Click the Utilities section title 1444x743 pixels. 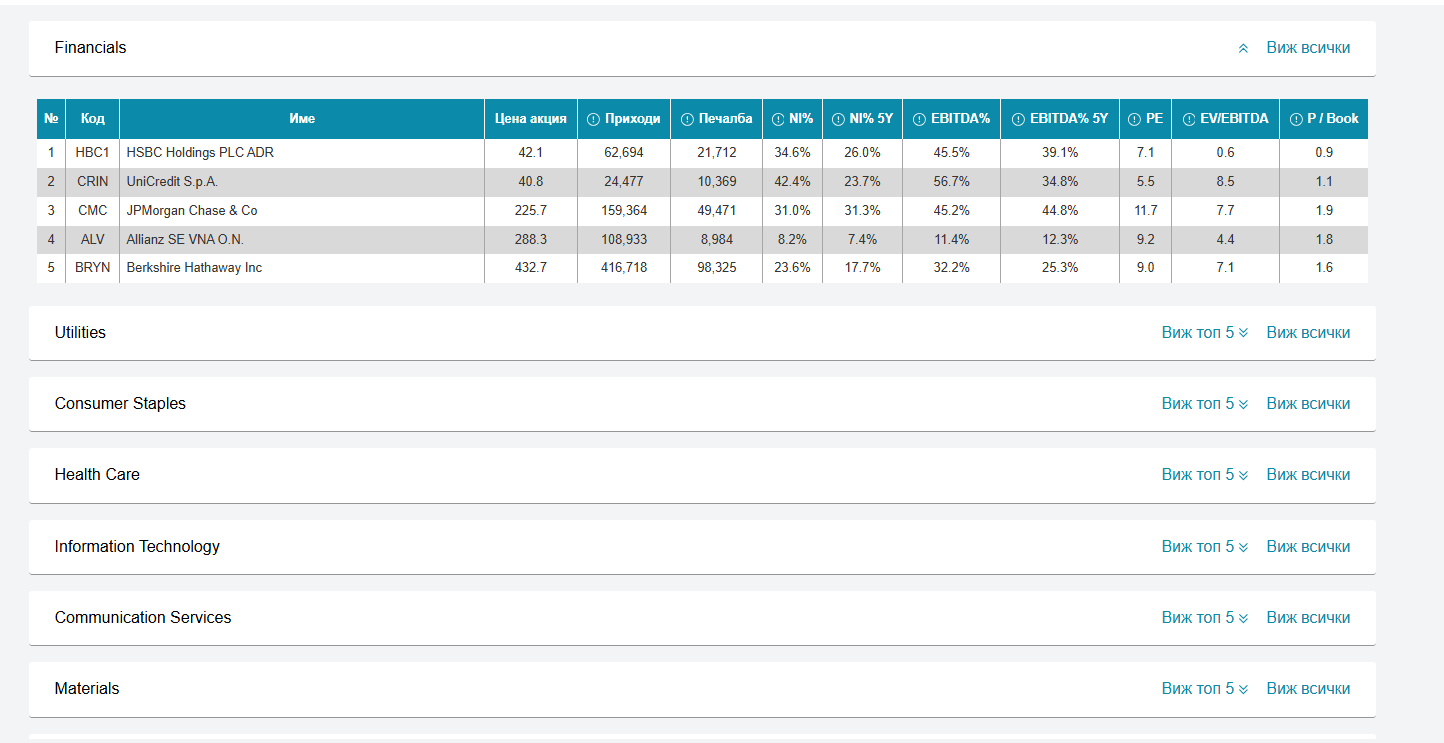point(80,333)
